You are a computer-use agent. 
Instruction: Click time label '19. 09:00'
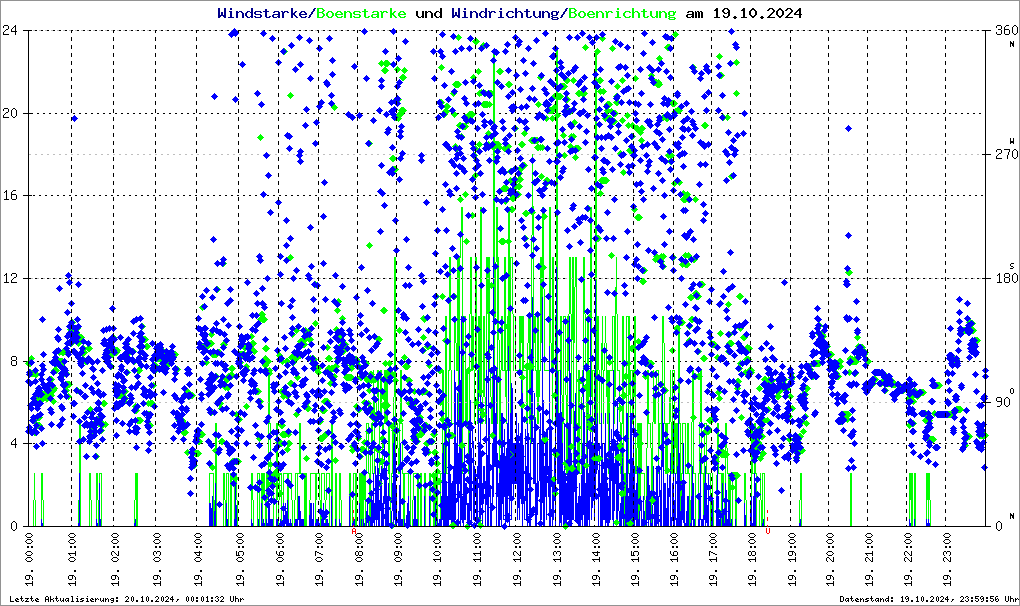point(398,559)
